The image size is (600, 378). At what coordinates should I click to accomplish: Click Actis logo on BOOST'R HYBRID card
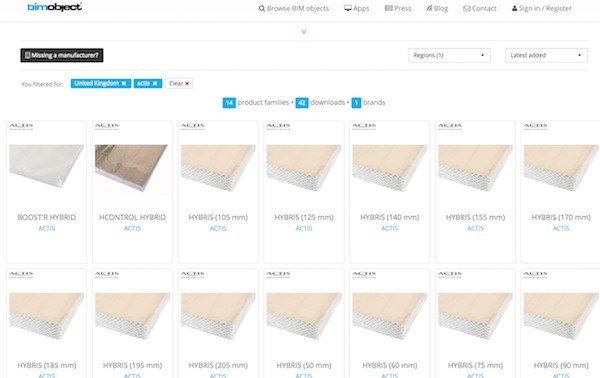[21, 126]
